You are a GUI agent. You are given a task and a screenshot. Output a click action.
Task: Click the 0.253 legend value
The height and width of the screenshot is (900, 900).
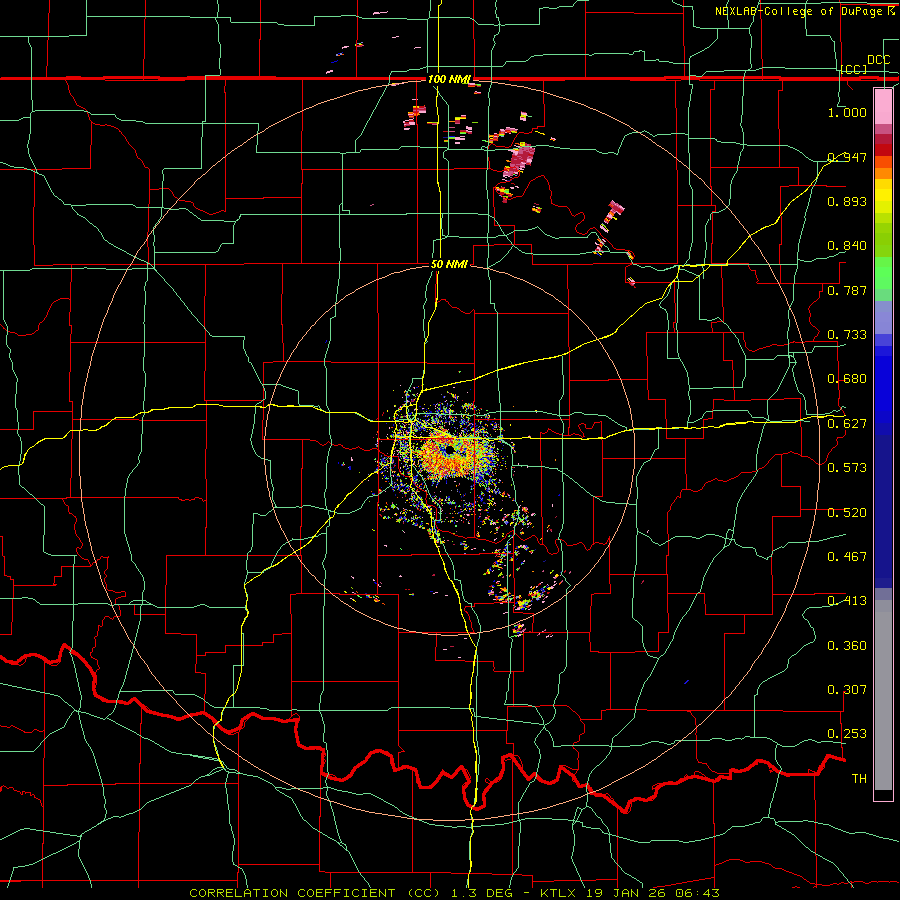pos(847,734)
